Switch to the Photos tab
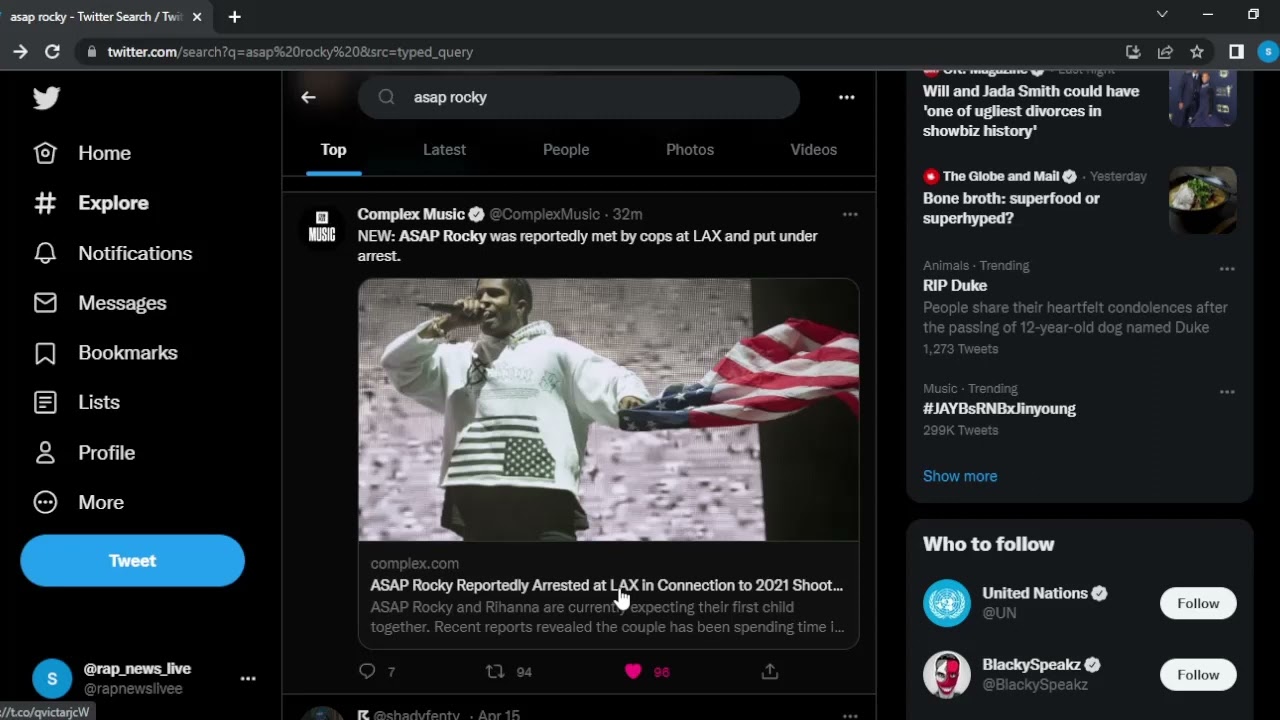 click(x=690, y=150)
